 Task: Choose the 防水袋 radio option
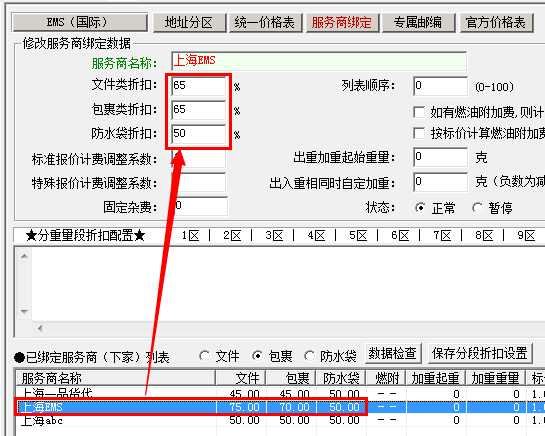click(309, 355)
